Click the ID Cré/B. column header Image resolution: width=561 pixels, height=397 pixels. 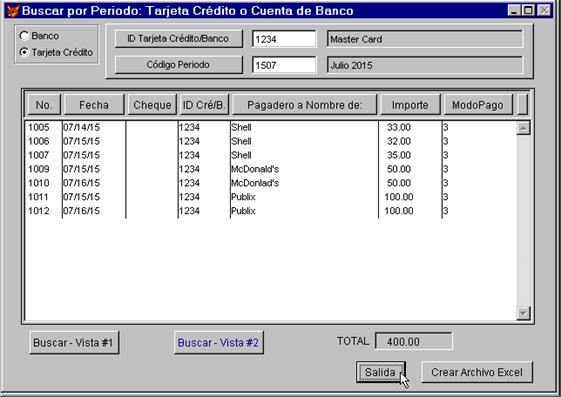click(x=204, y=105)
